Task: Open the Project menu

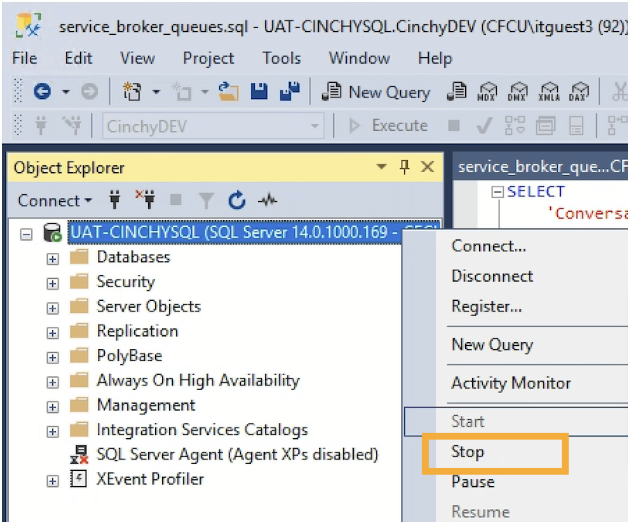Action: (208, 58)
